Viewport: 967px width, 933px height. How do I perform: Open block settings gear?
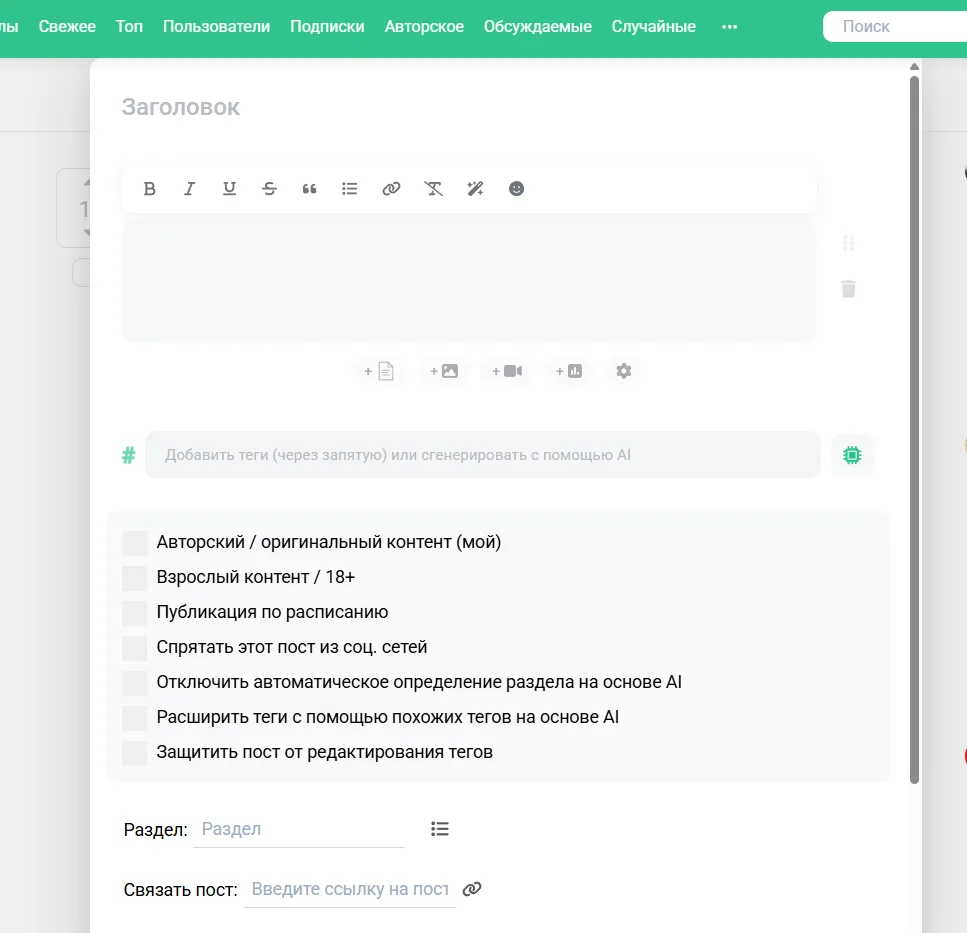click(623, 371)
